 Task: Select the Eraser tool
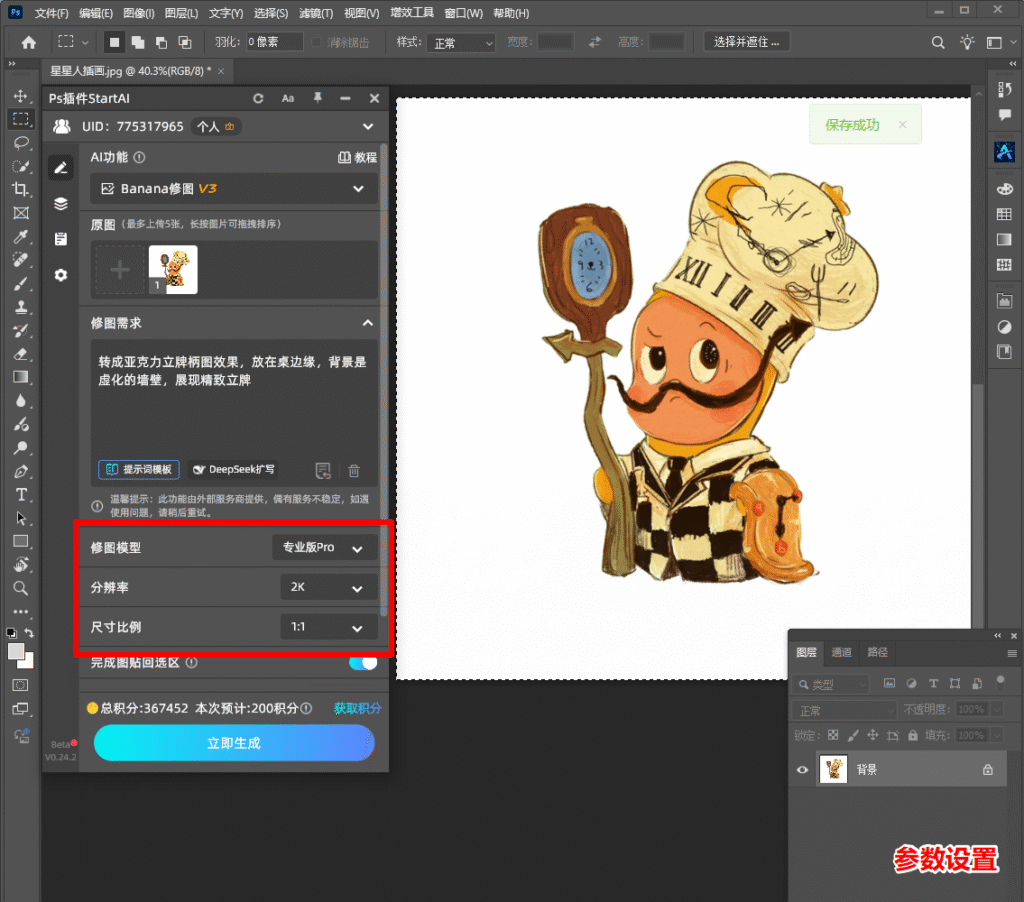[21, 354]
